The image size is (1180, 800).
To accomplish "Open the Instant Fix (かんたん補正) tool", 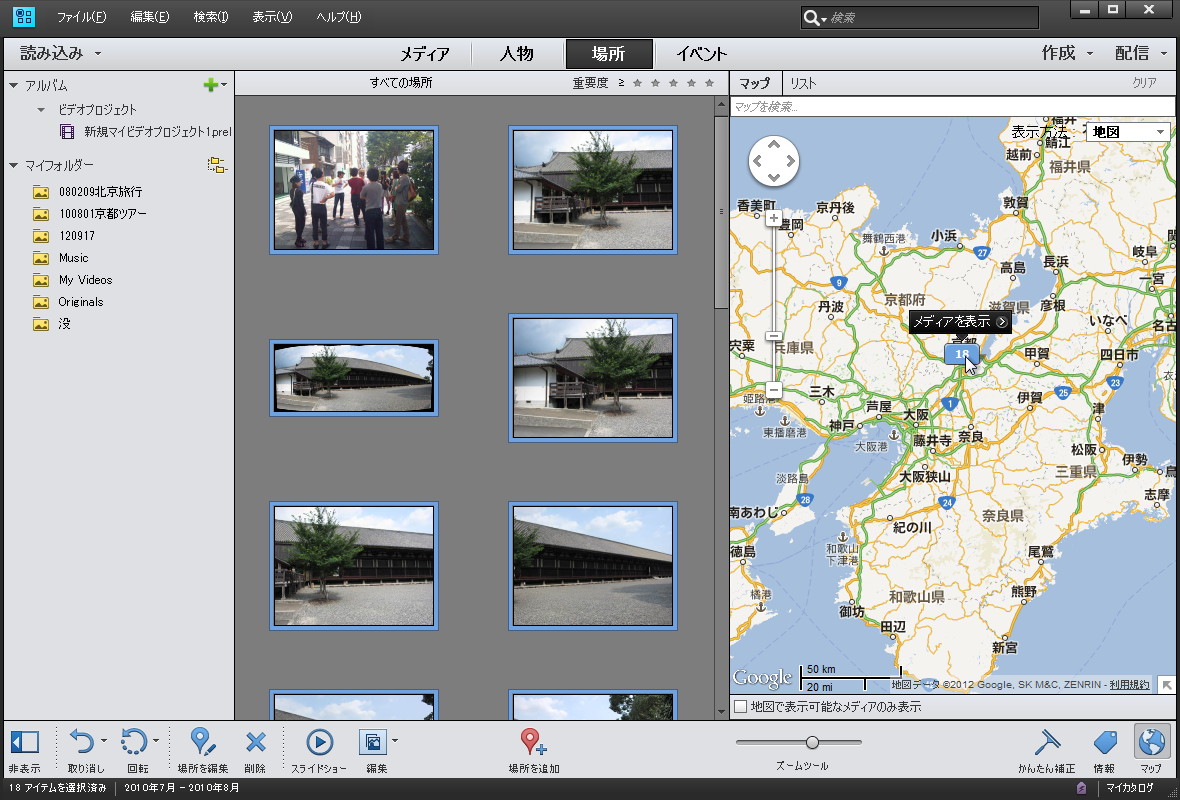I will [1046, 742].
